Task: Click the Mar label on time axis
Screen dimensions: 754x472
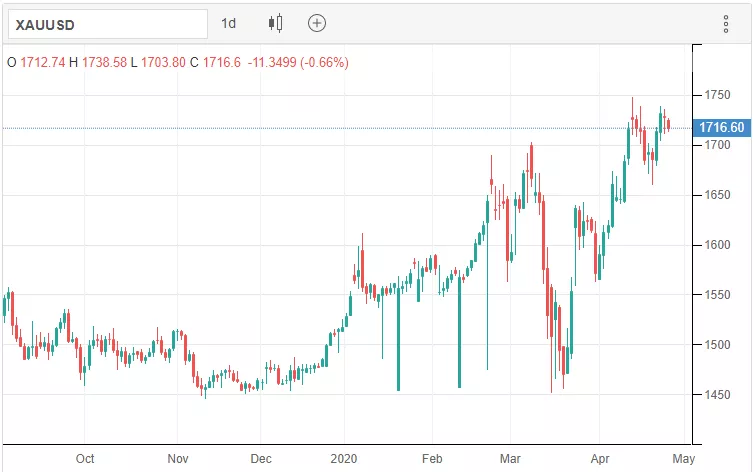Action: (512, 459)
